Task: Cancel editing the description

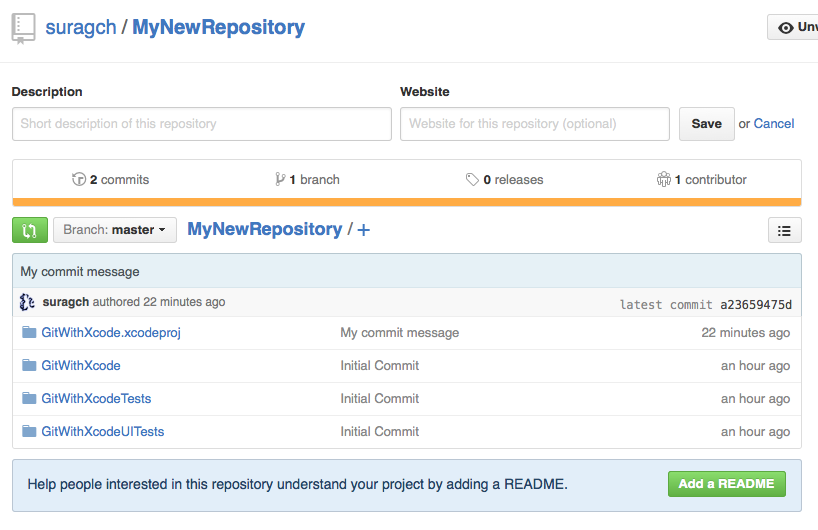Action: [774, 124]
